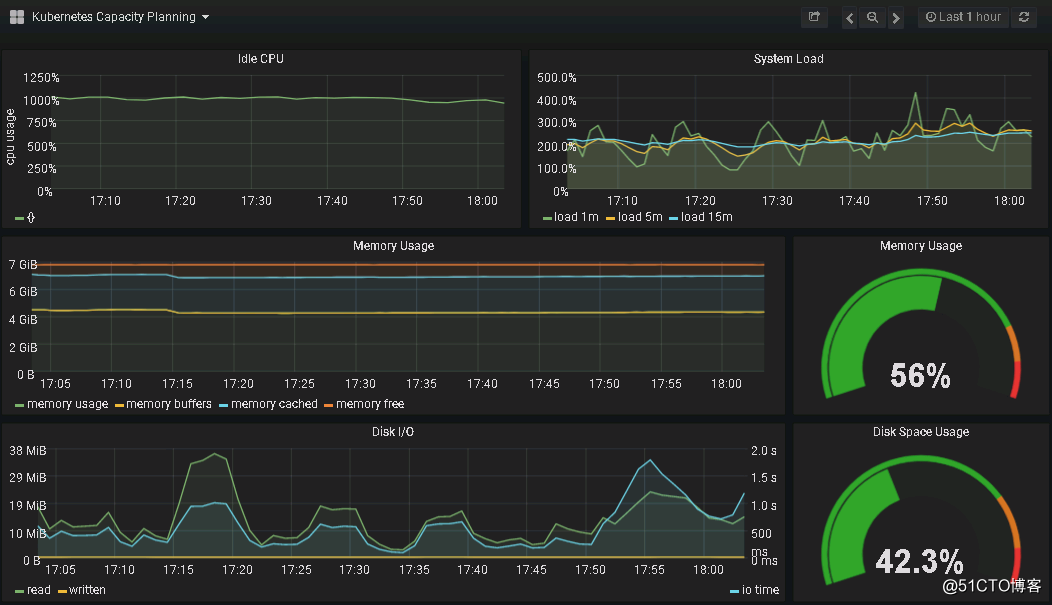
Task: Open the Disk Space Usage panel title
Action: pos(920,432)
